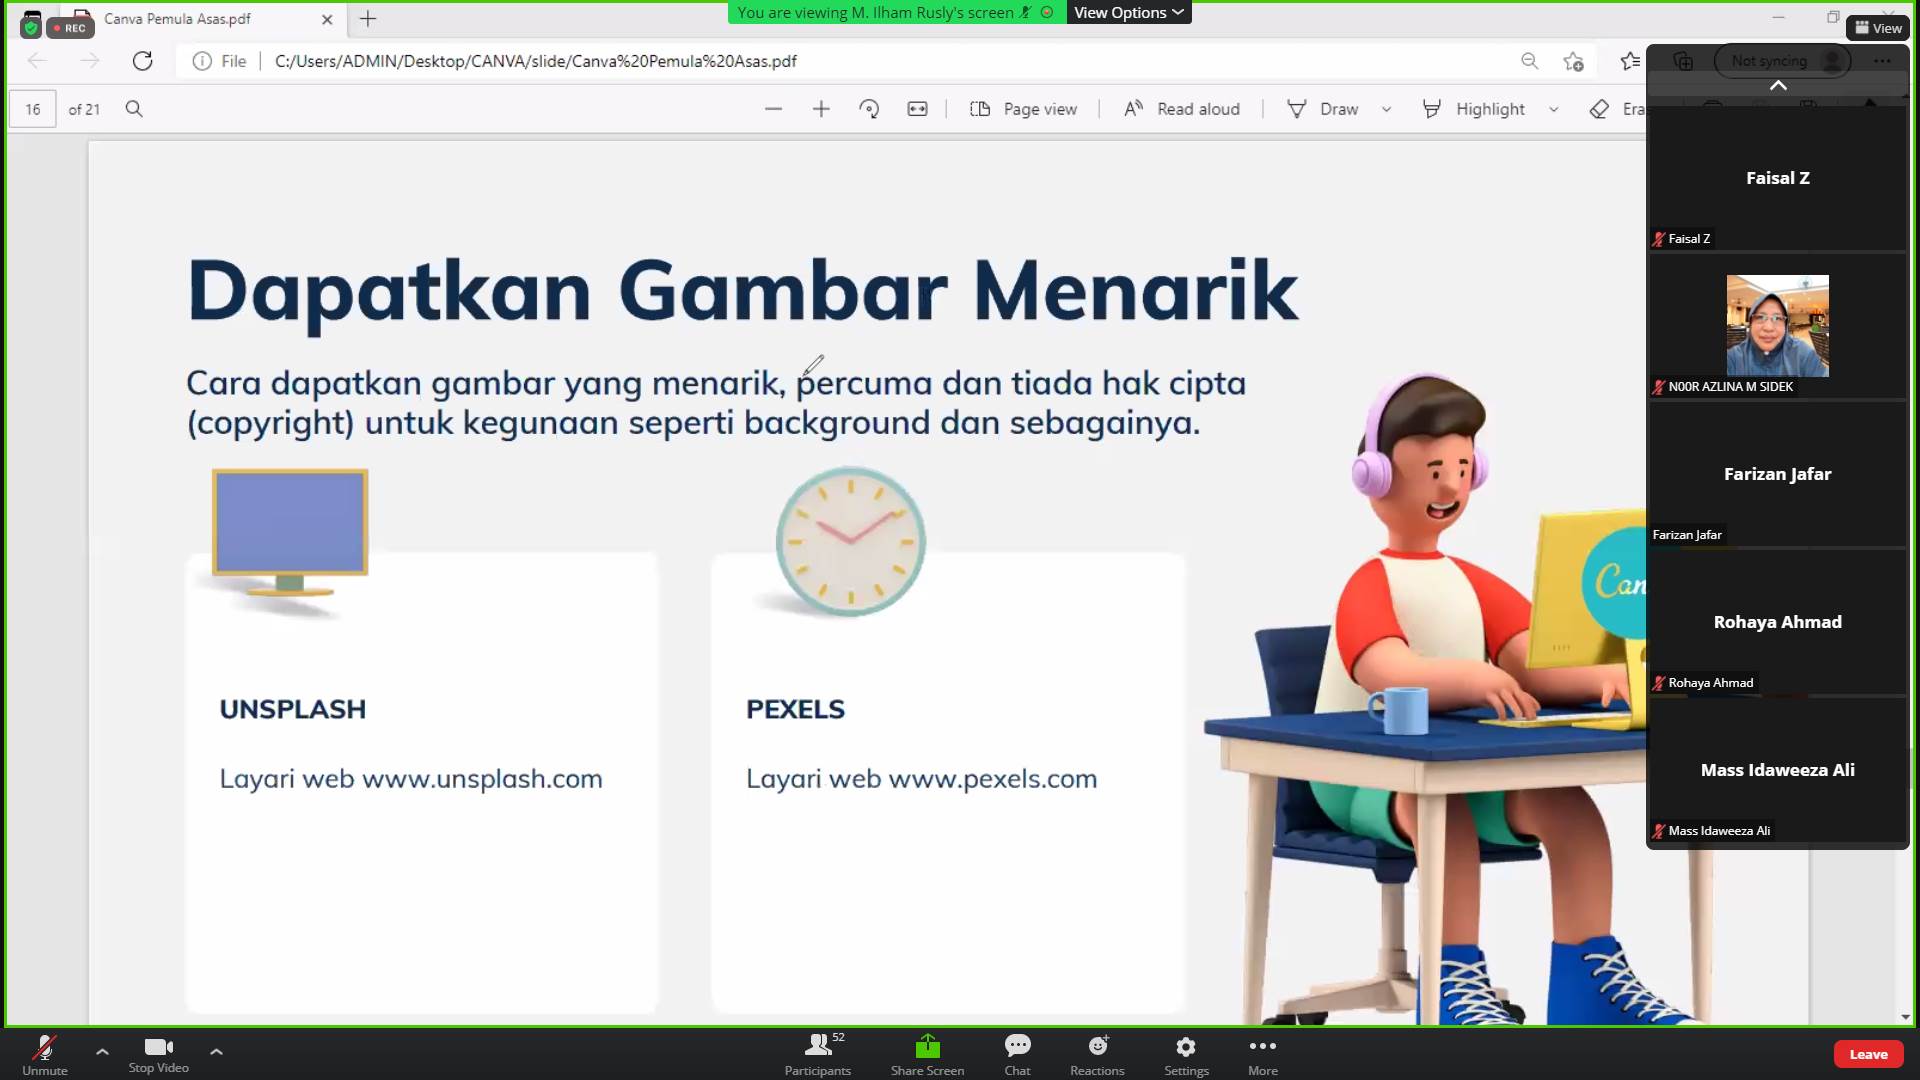1920x1080 pixels.
Task: Add this page to favorites
Action: point(1573,61)
